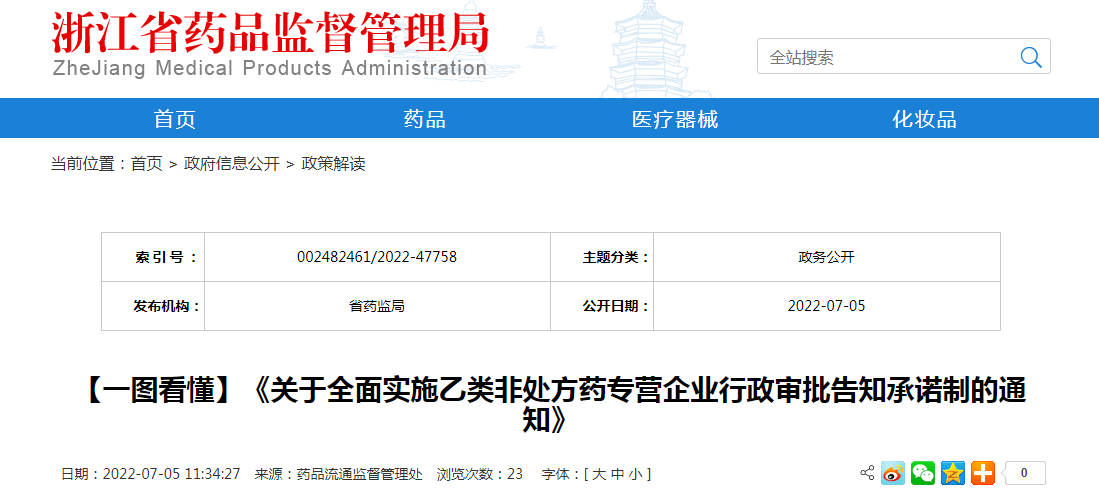Image resolution: width=1099 pixels, height=493 pixels.
Task: Click the site title 浙江省药品监督管理局
Action: tap(271, 33)
